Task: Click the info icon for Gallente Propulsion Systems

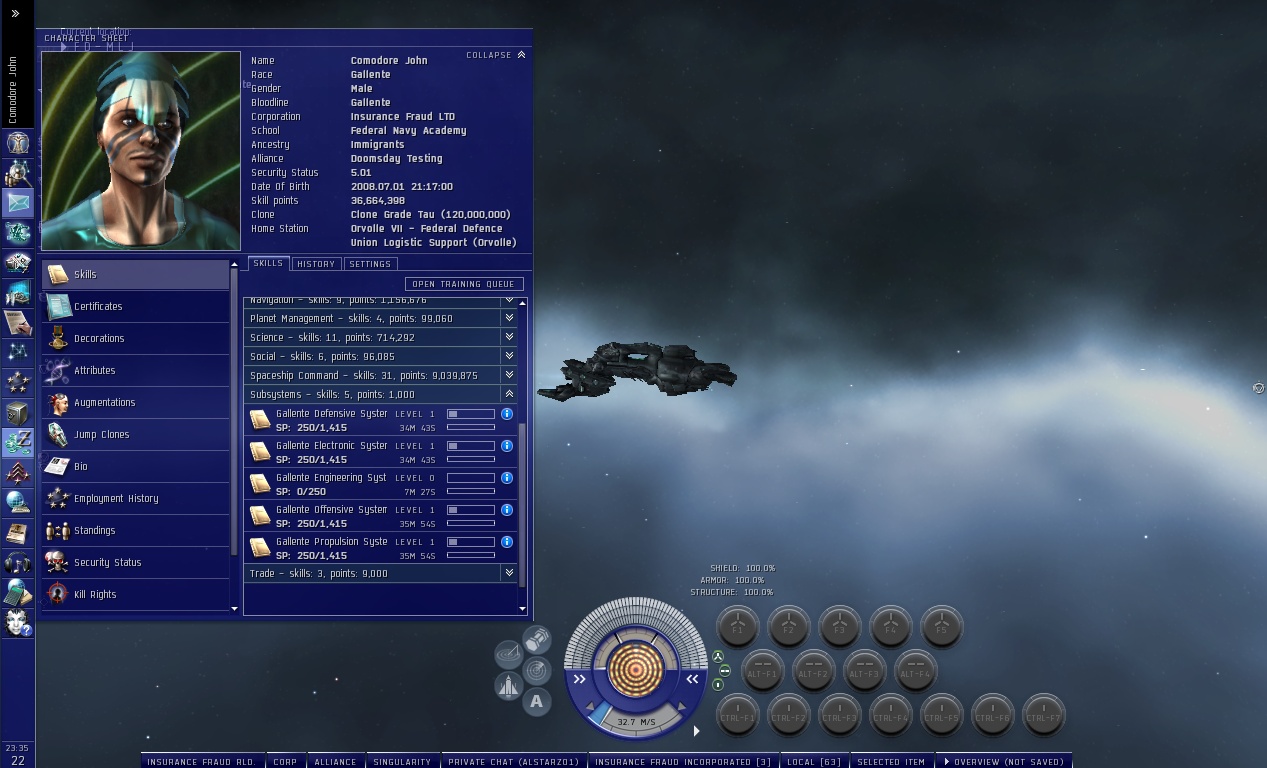Action: pyautogui.click(x=507, y=542)
